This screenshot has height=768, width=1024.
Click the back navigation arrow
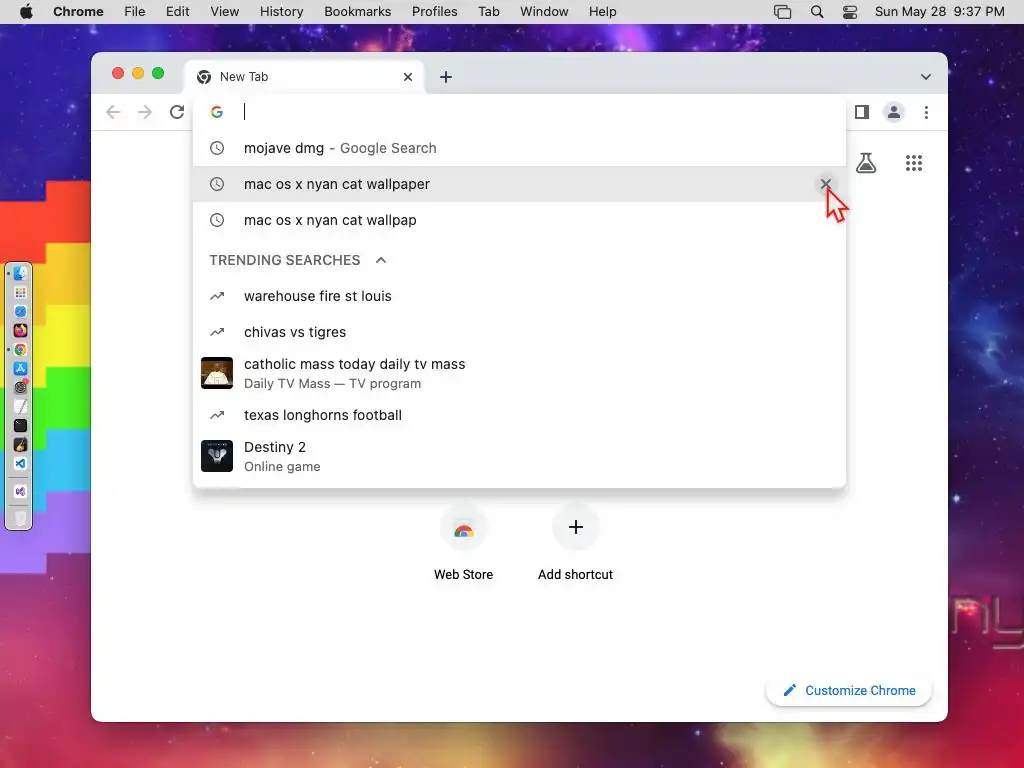(113, 112)
